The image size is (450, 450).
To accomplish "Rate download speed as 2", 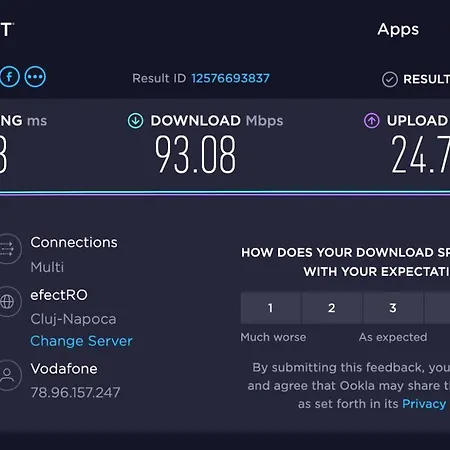I will pos(332,308).
